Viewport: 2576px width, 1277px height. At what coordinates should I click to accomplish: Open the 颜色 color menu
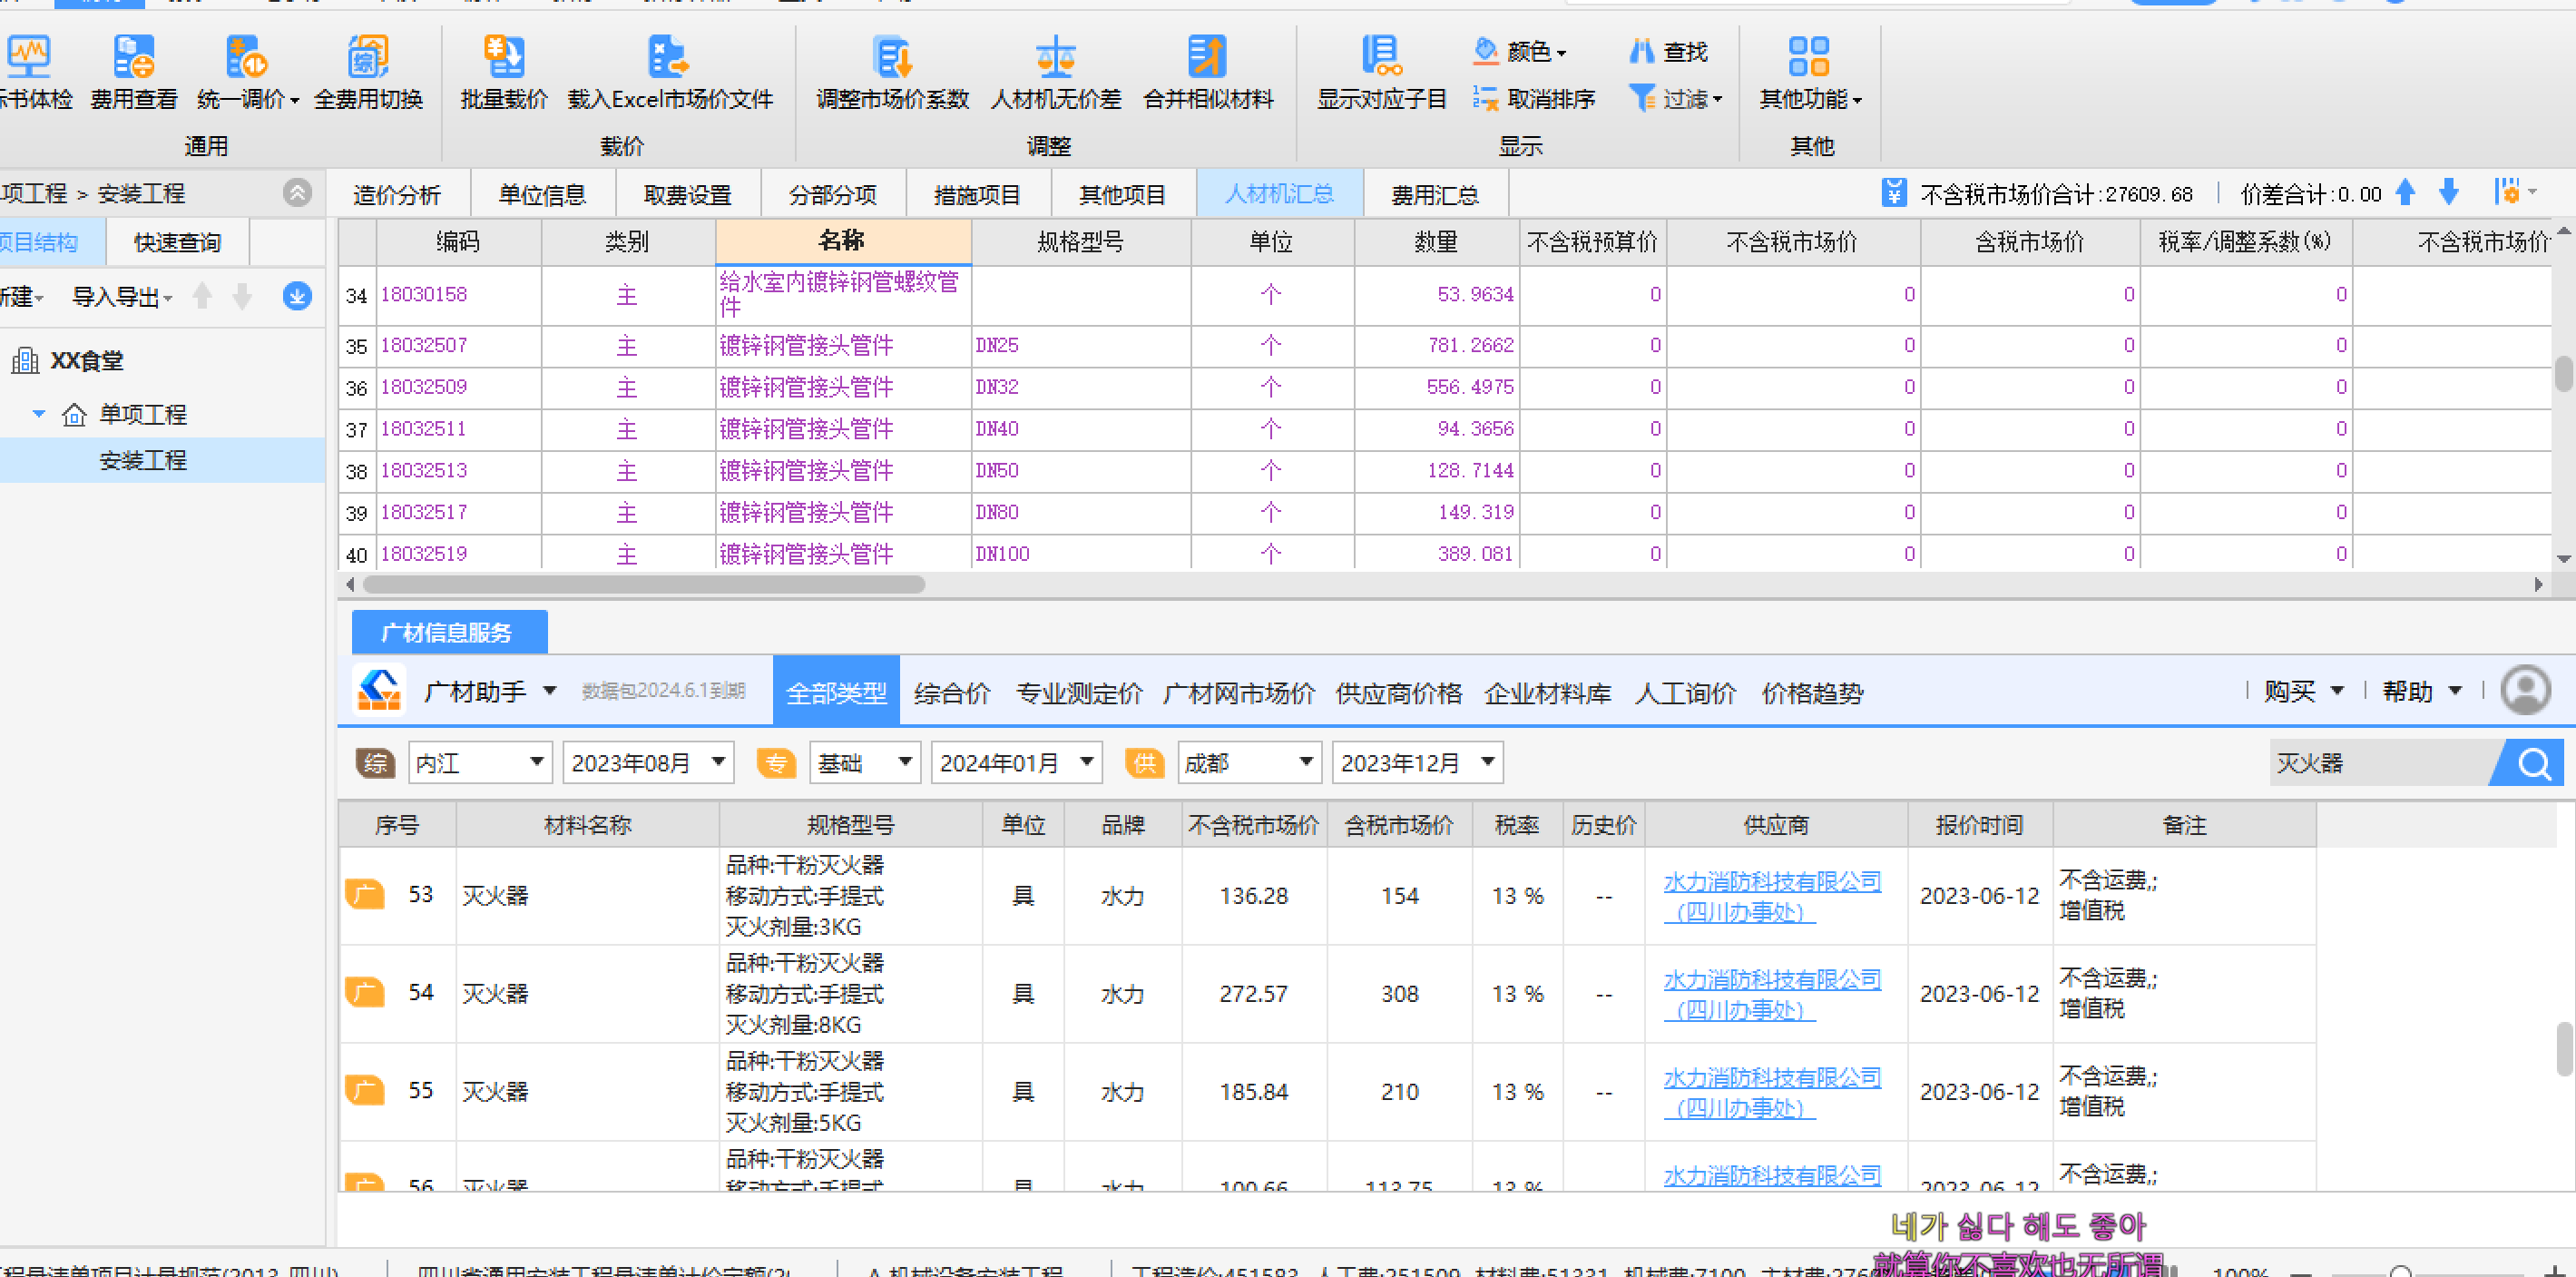pyautogui.click(x=1520, y=51)
